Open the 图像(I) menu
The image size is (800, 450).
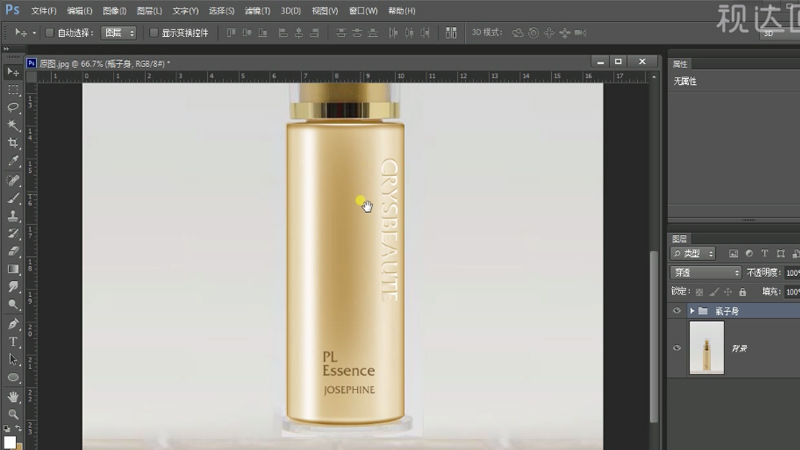point(114,11)
